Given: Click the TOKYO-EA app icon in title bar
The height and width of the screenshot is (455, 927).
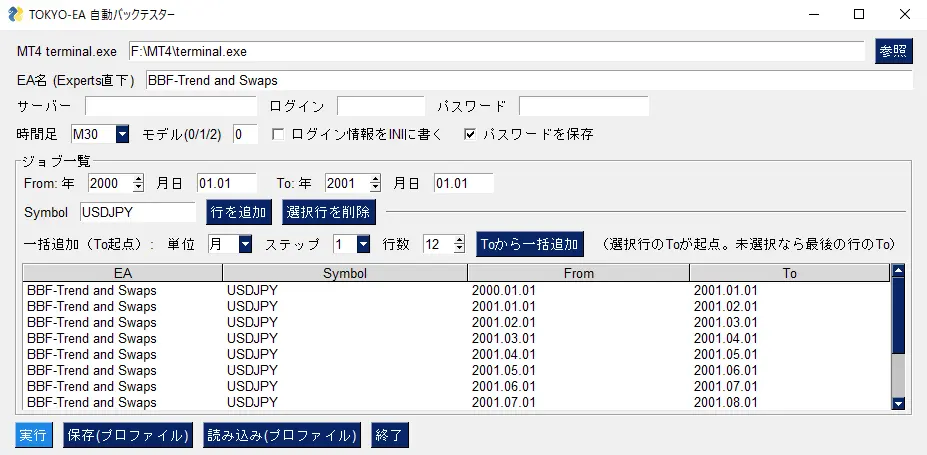Looking at the screenshot, I should point(15,14).
